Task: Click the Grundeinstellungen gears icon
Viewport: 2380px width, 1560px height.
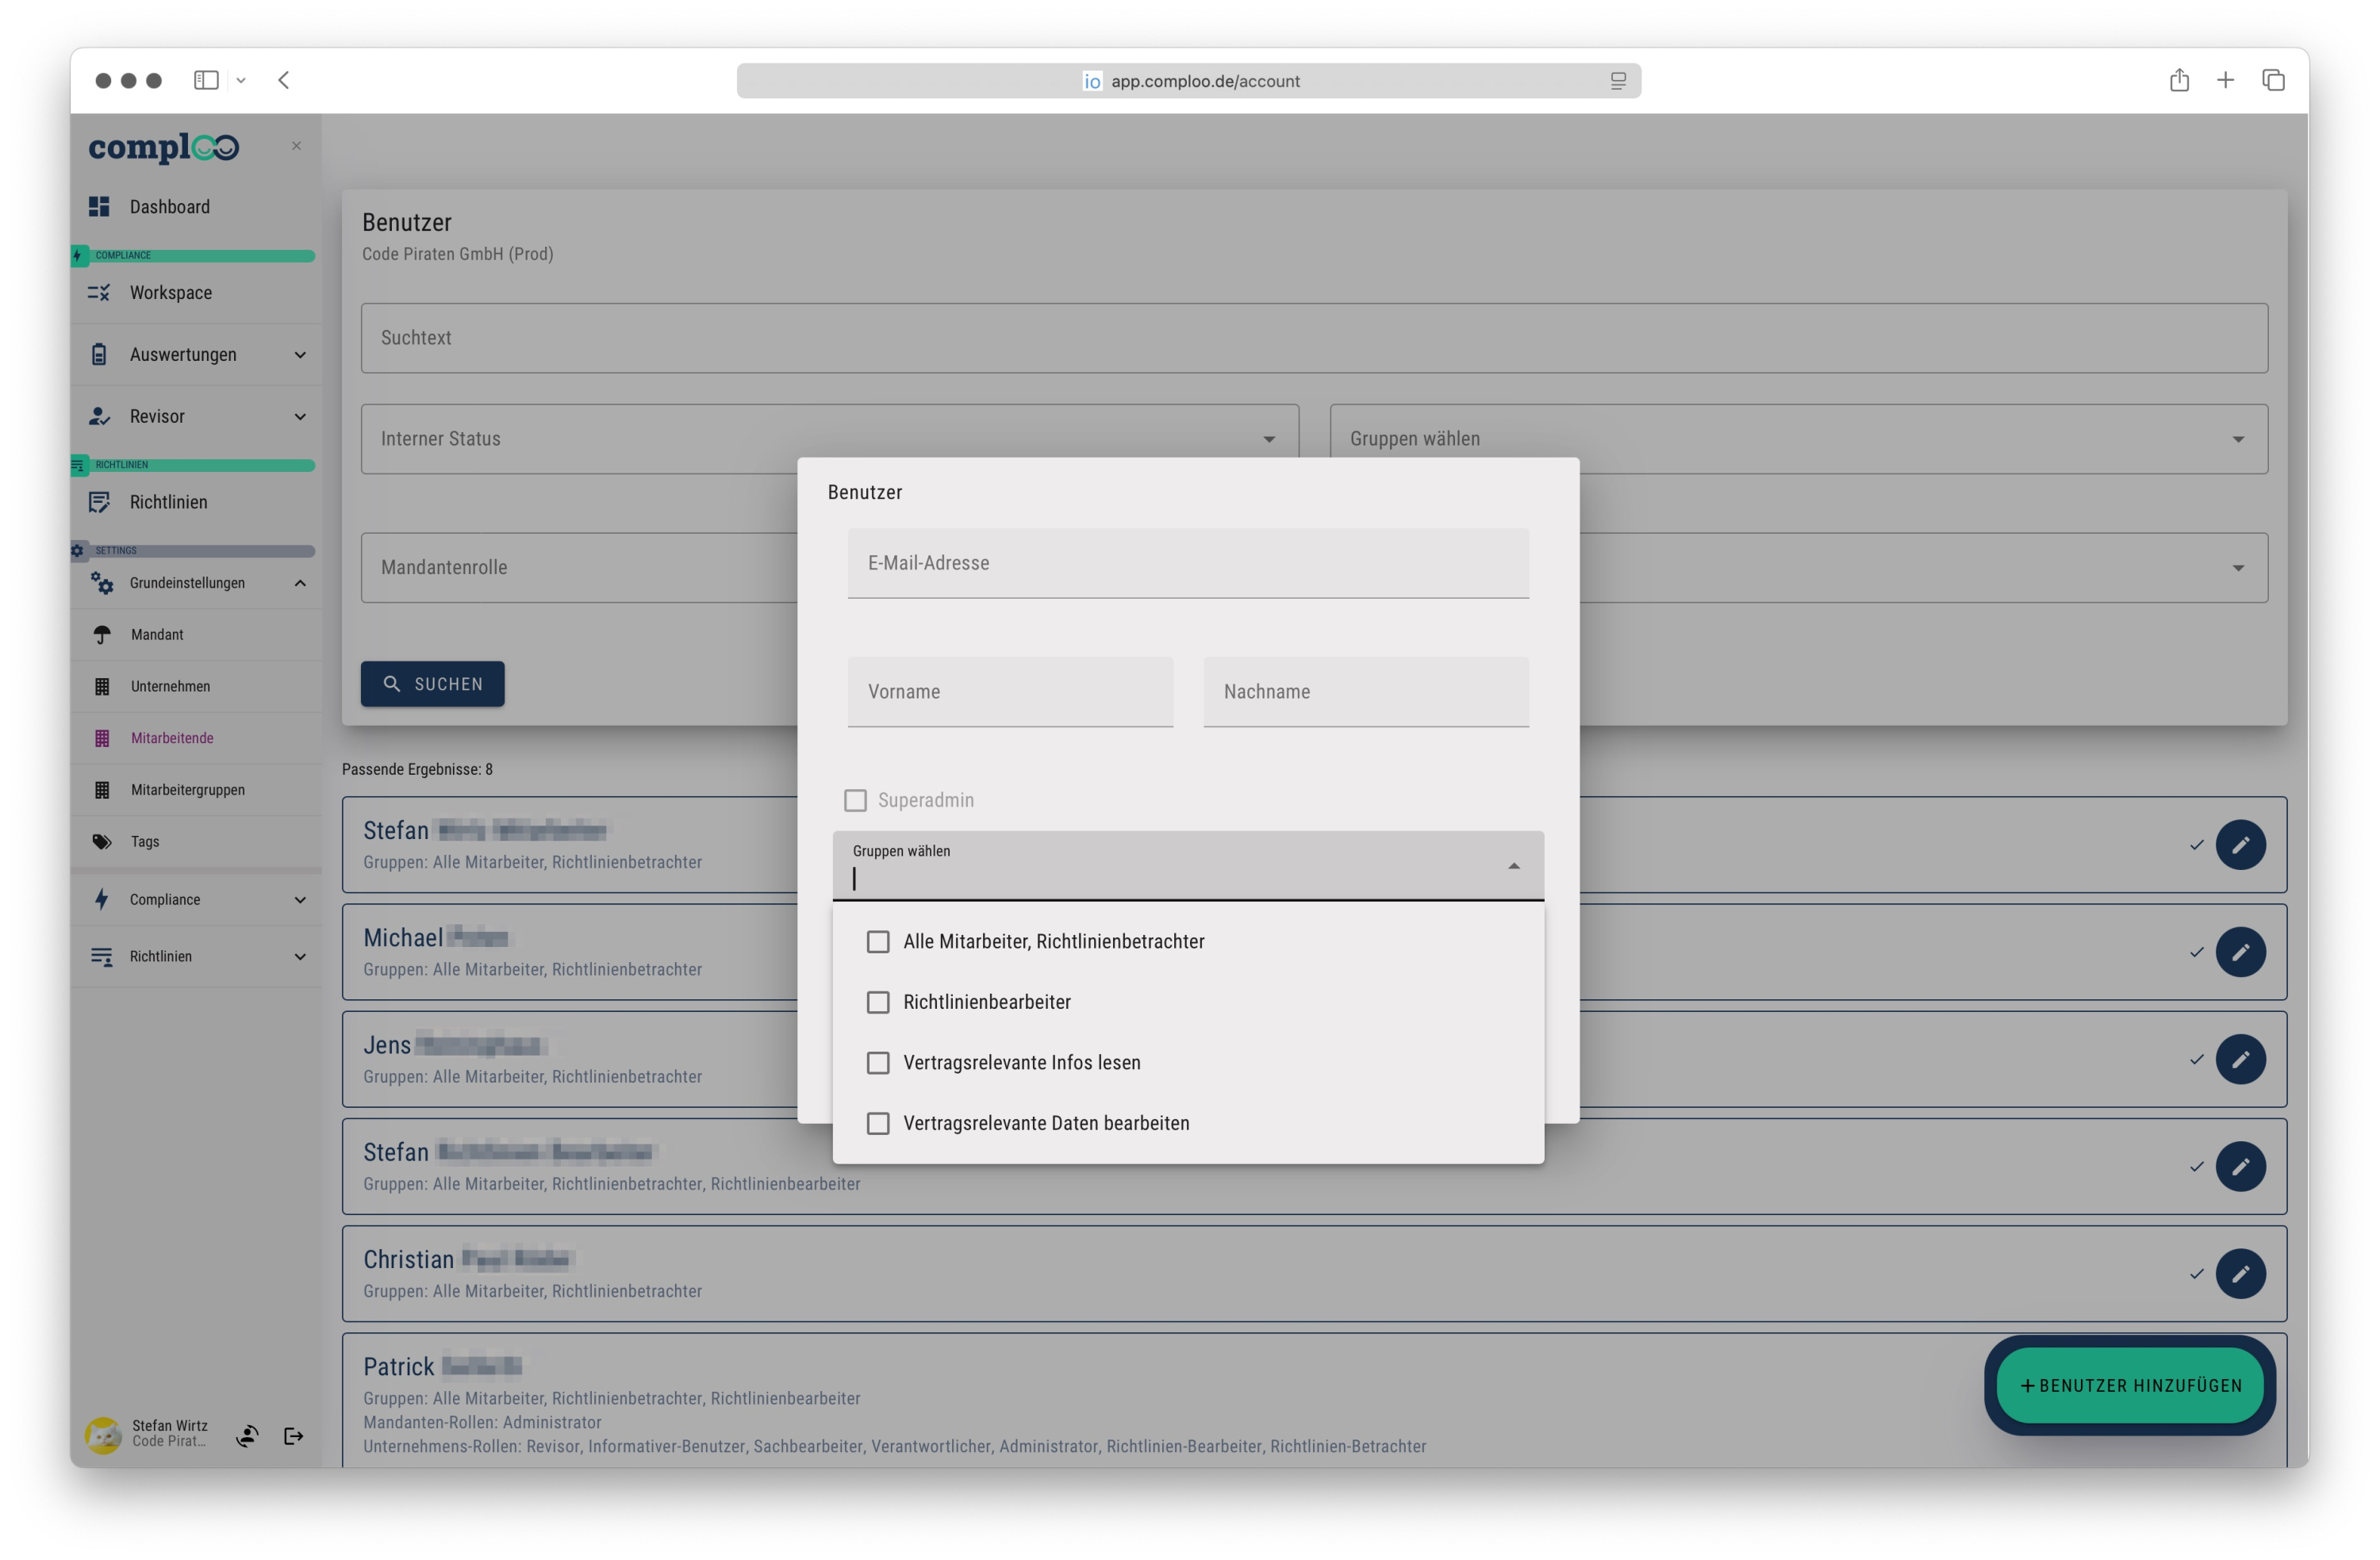Action: (x=102, y=583)
